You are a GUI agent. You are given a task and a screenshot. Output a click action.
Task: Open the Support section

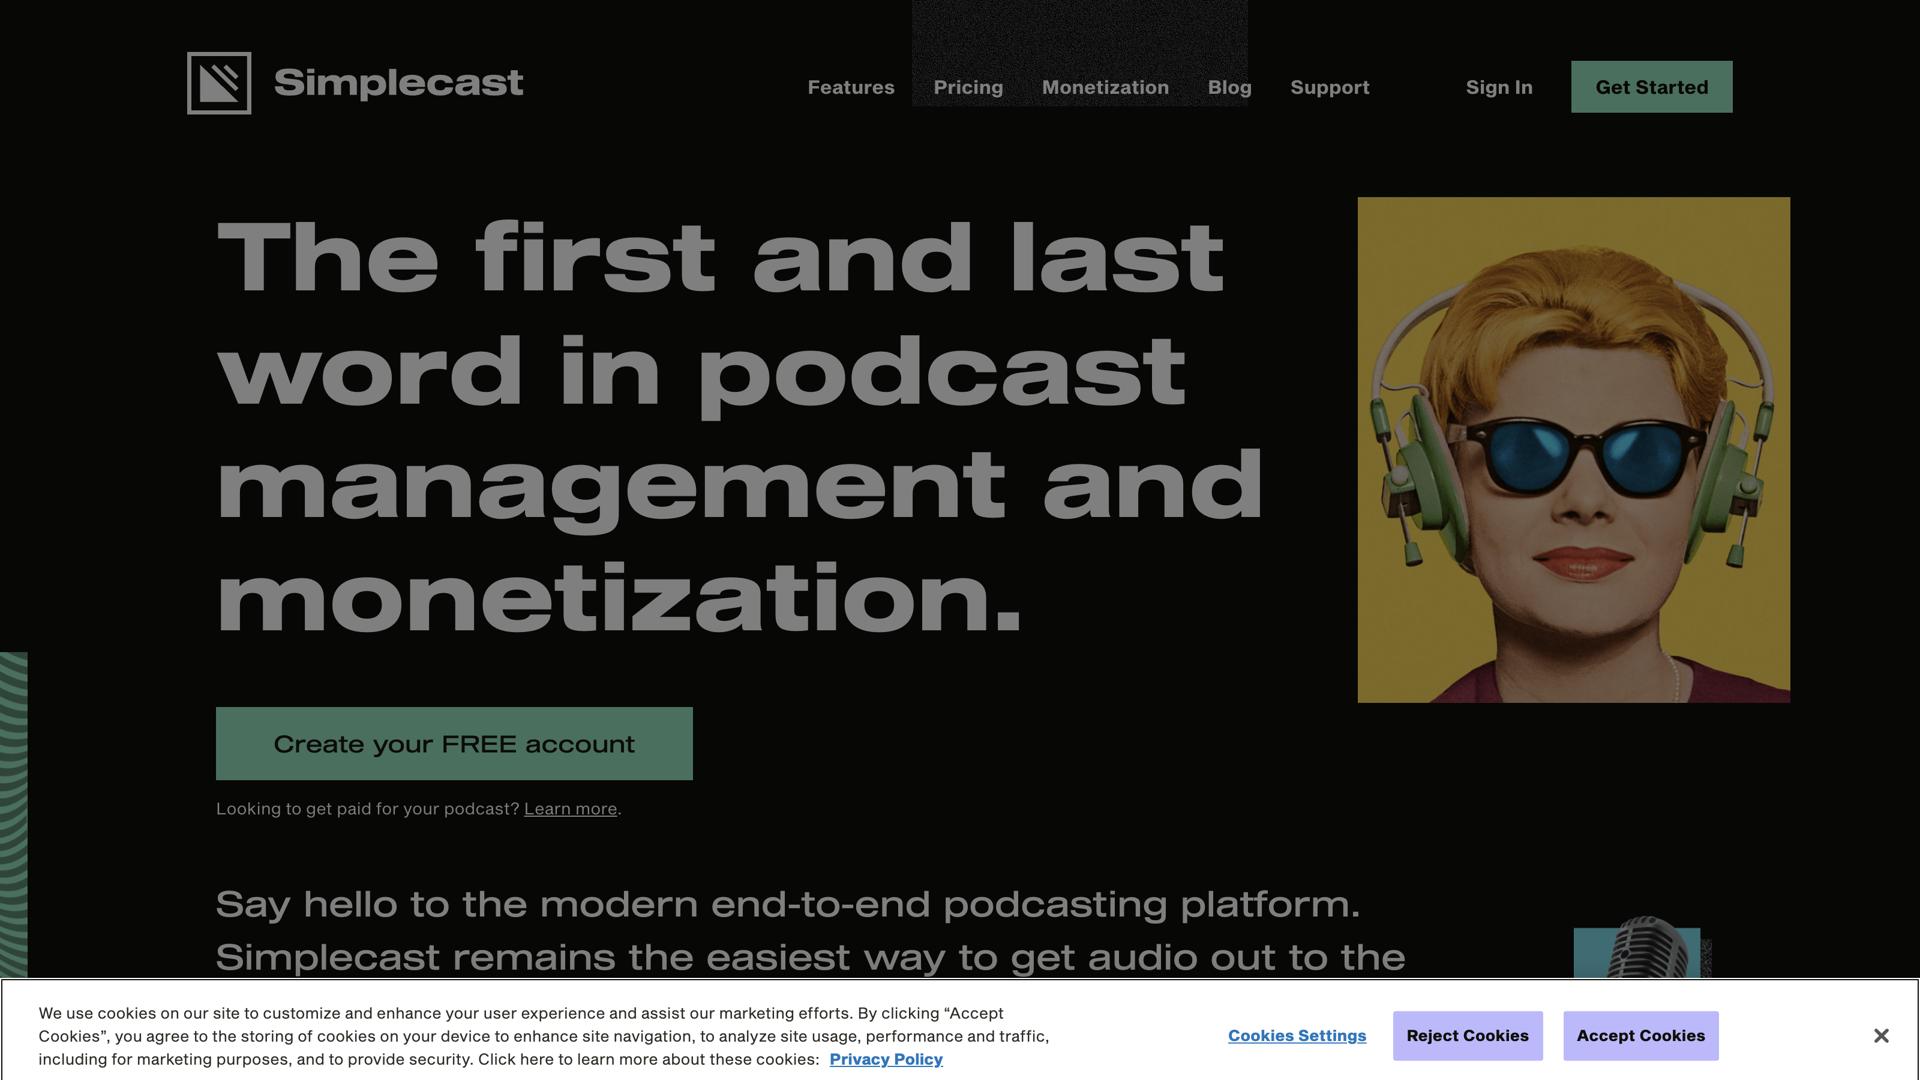[x=1330, y=87]
